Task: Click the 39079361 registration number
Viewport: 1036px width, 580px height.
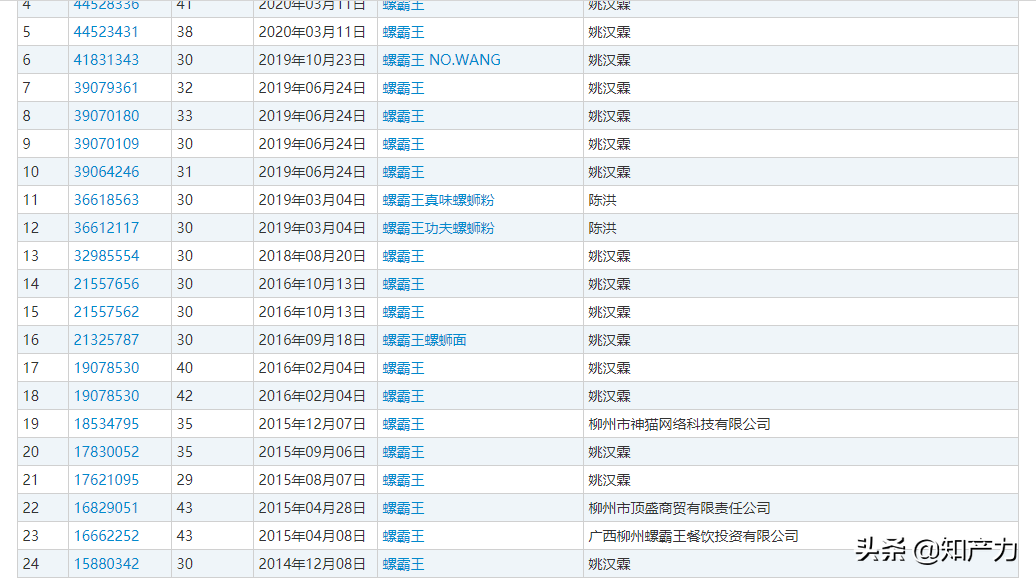Action: pos(106,88)
